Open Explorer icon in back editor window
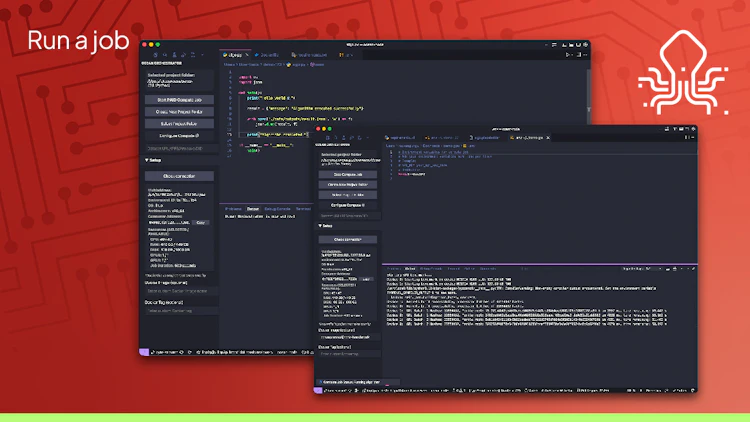This screenshot has width=750, height=422. tap(155, 55)
